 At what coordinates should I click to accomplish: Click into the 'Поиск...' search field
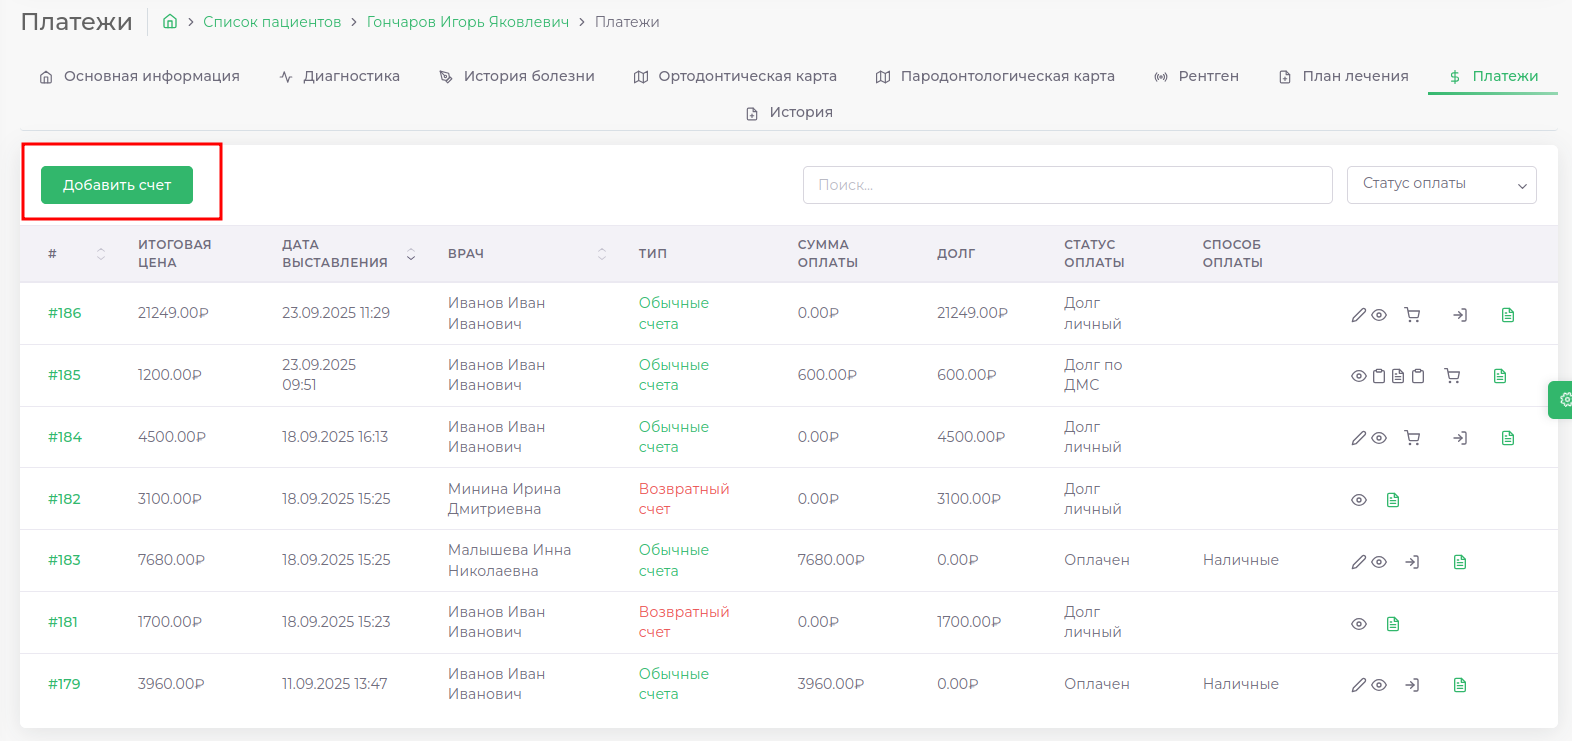(x=1067, y=185)
